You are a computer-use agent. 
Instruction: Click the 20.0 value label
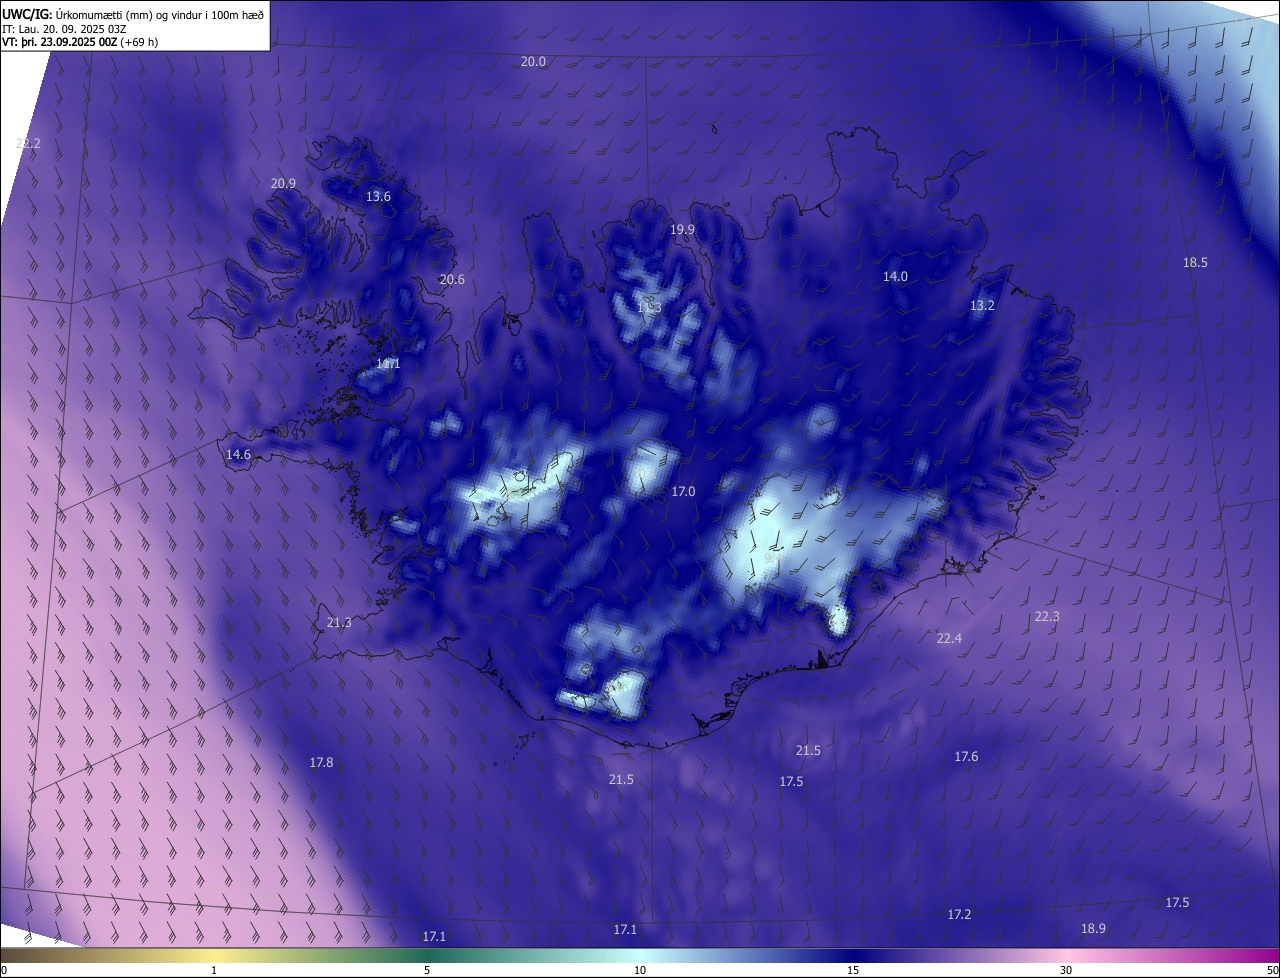[x=533, y=62]
